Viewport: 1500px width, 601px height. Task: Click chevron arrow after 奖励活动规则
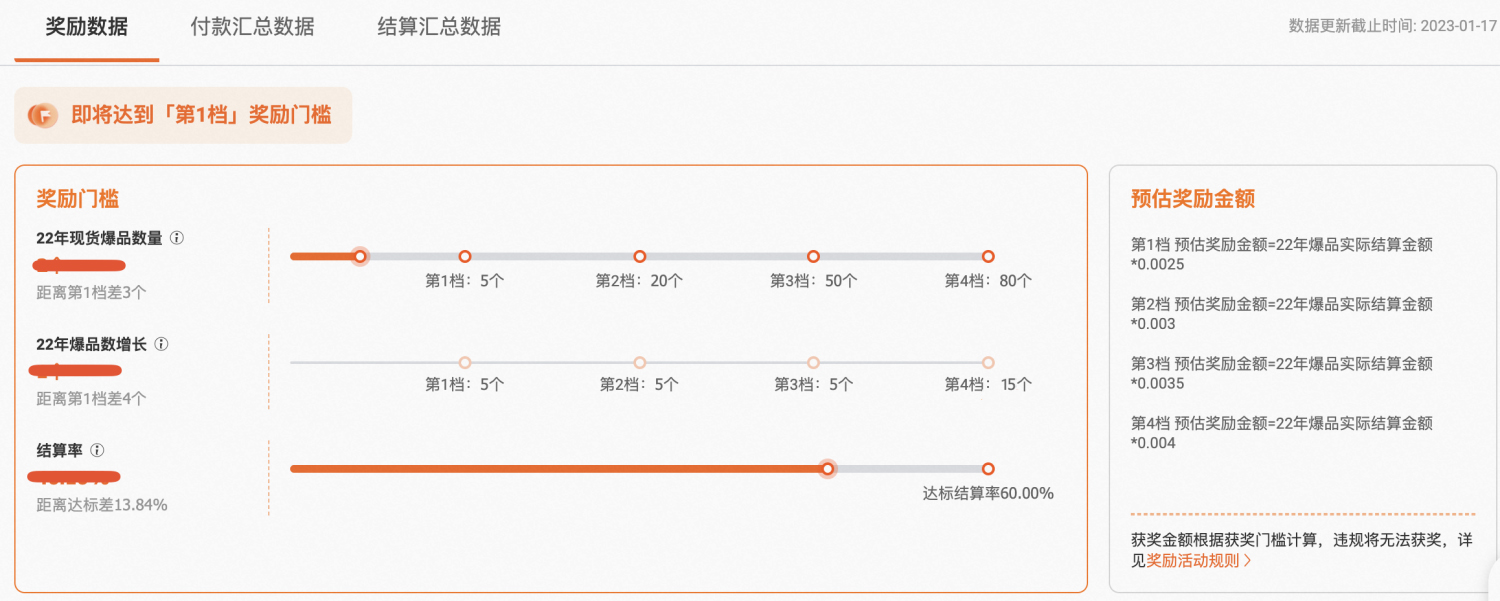pyautogui.click(x=1247, y=560)
